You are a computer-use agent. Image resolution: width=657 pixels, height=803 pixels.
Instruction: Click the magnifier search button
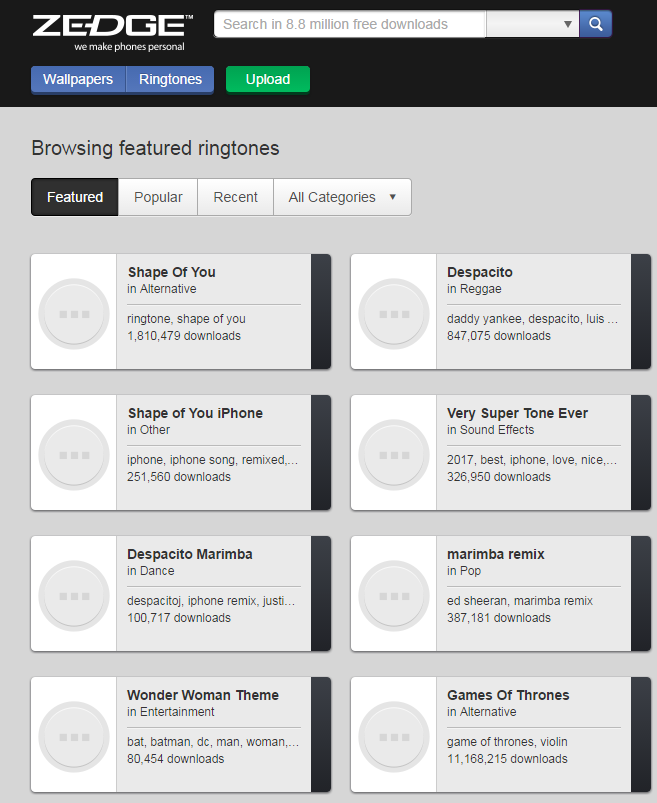click(596, 24)
